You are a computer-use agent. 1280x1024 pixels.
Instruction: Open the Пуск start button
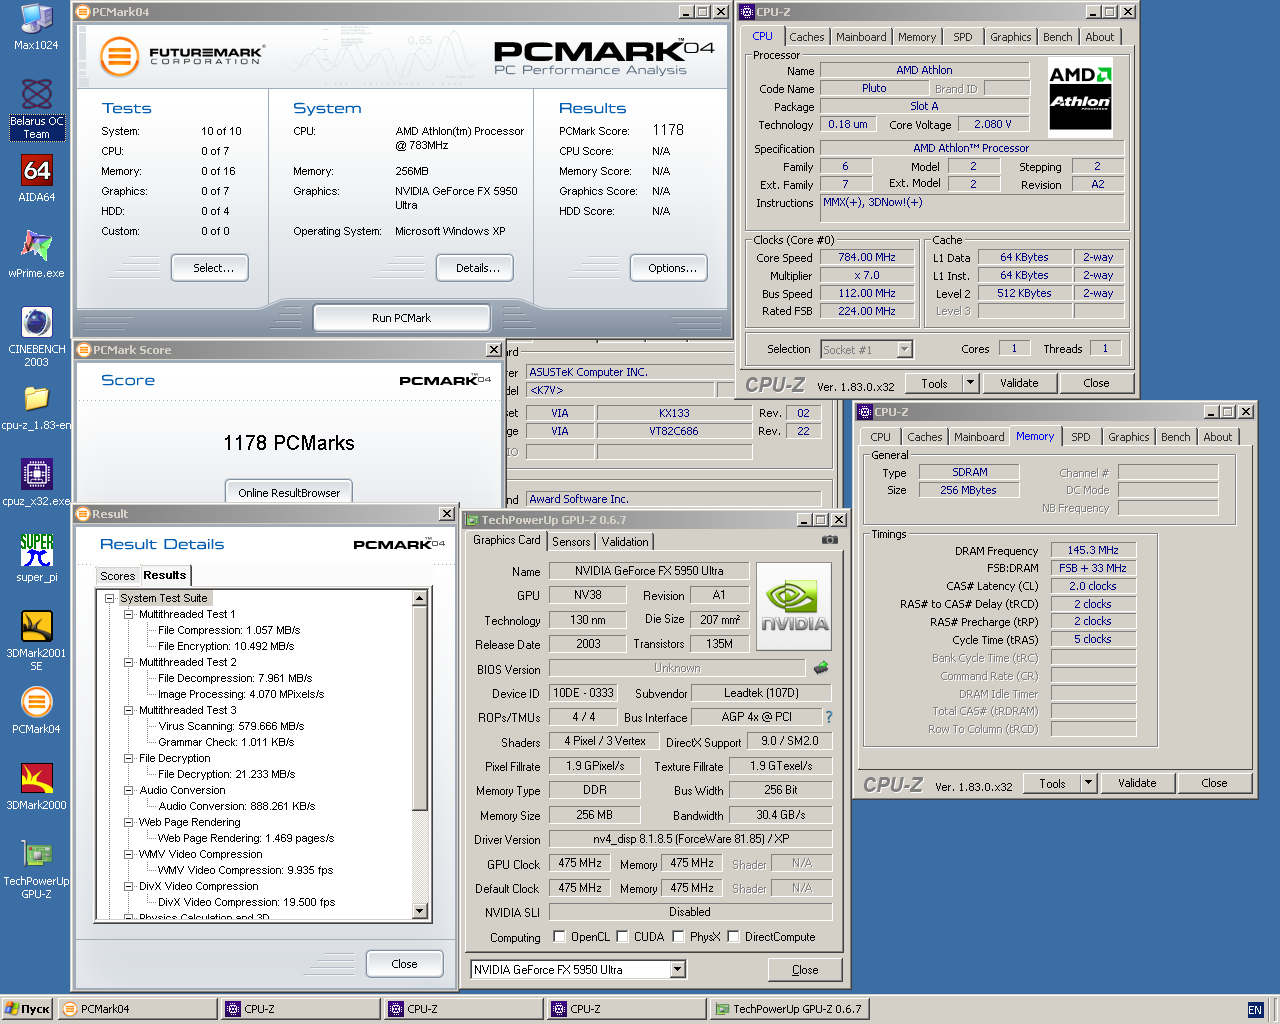pyautogui.click(x=27, y=1009)
